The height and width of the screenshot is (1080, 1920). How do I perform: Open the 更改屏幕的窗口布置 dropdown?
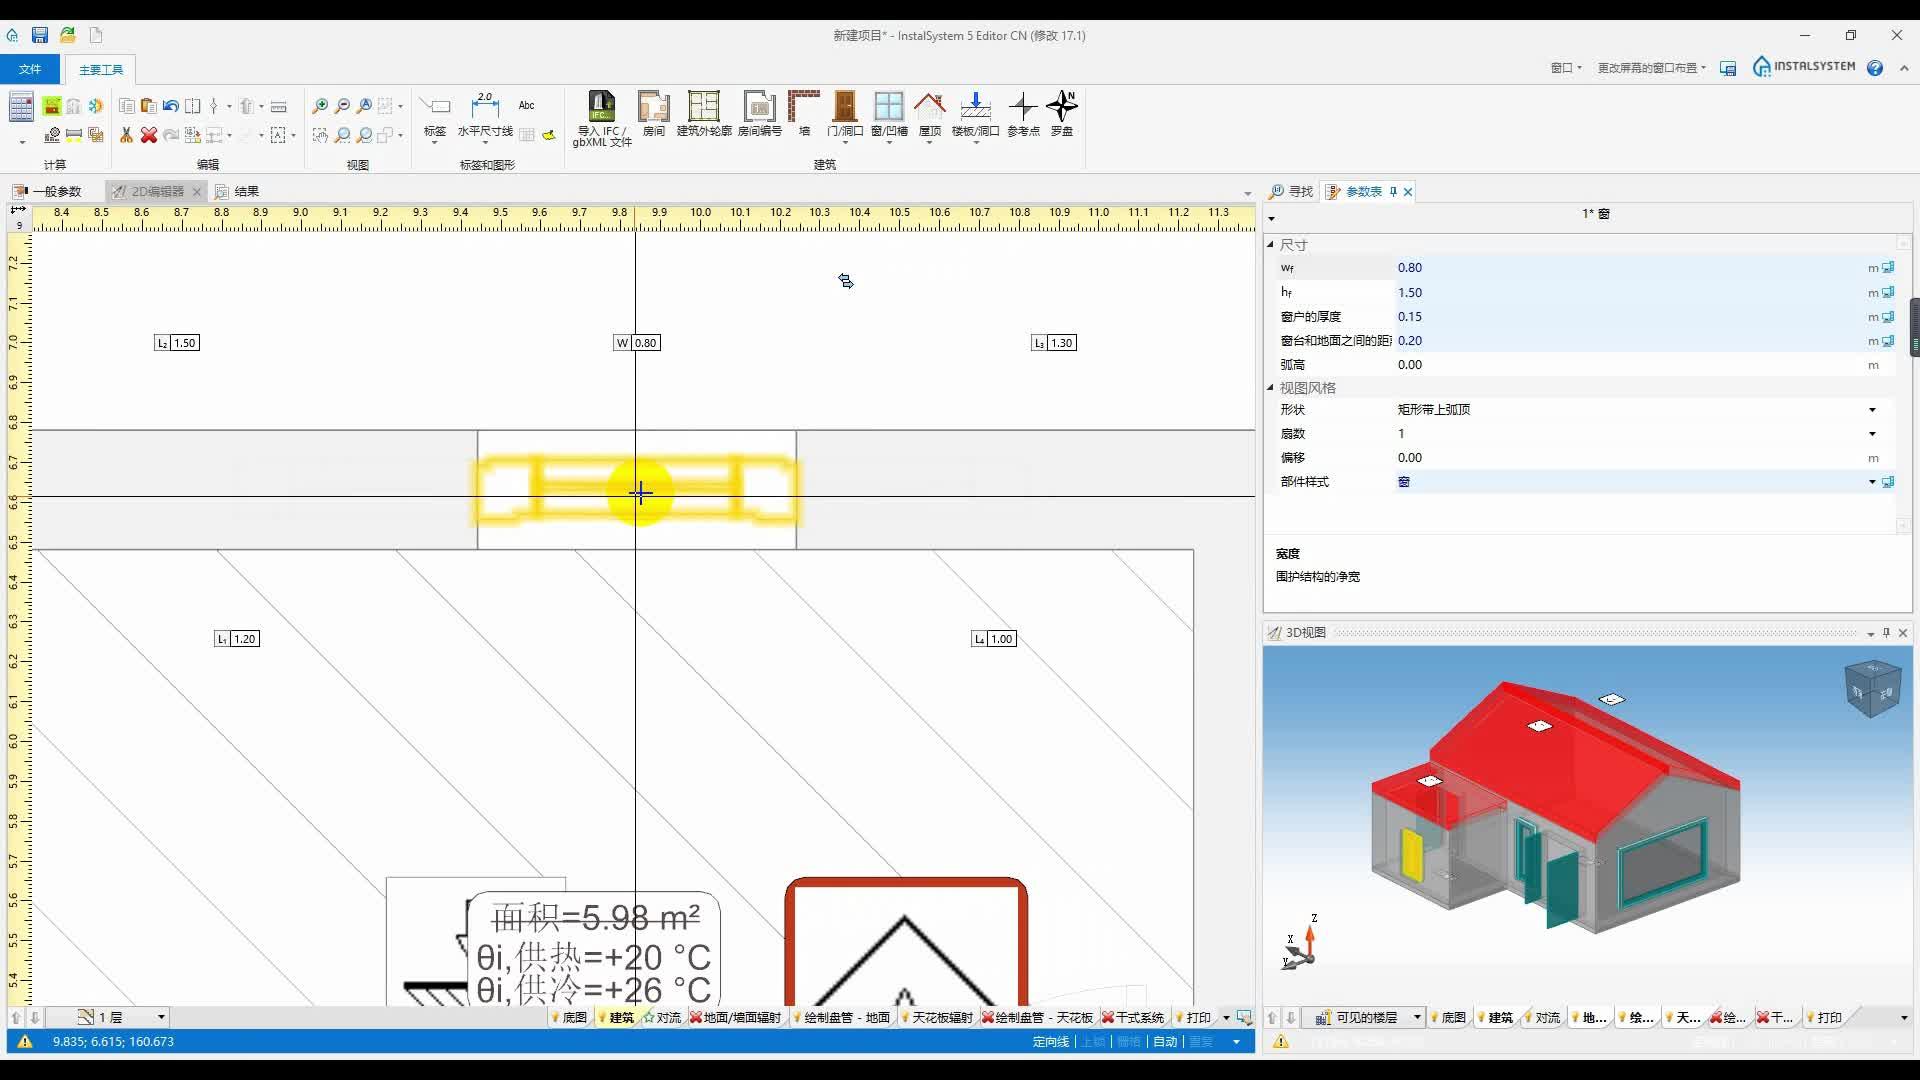(1651, 68)
